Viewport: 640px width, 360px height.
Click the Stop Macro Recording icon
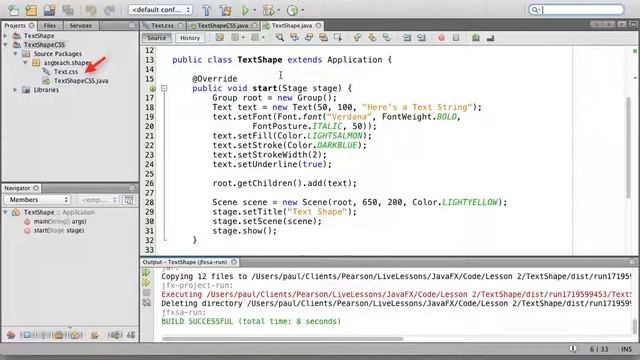(x=456, y=38)
